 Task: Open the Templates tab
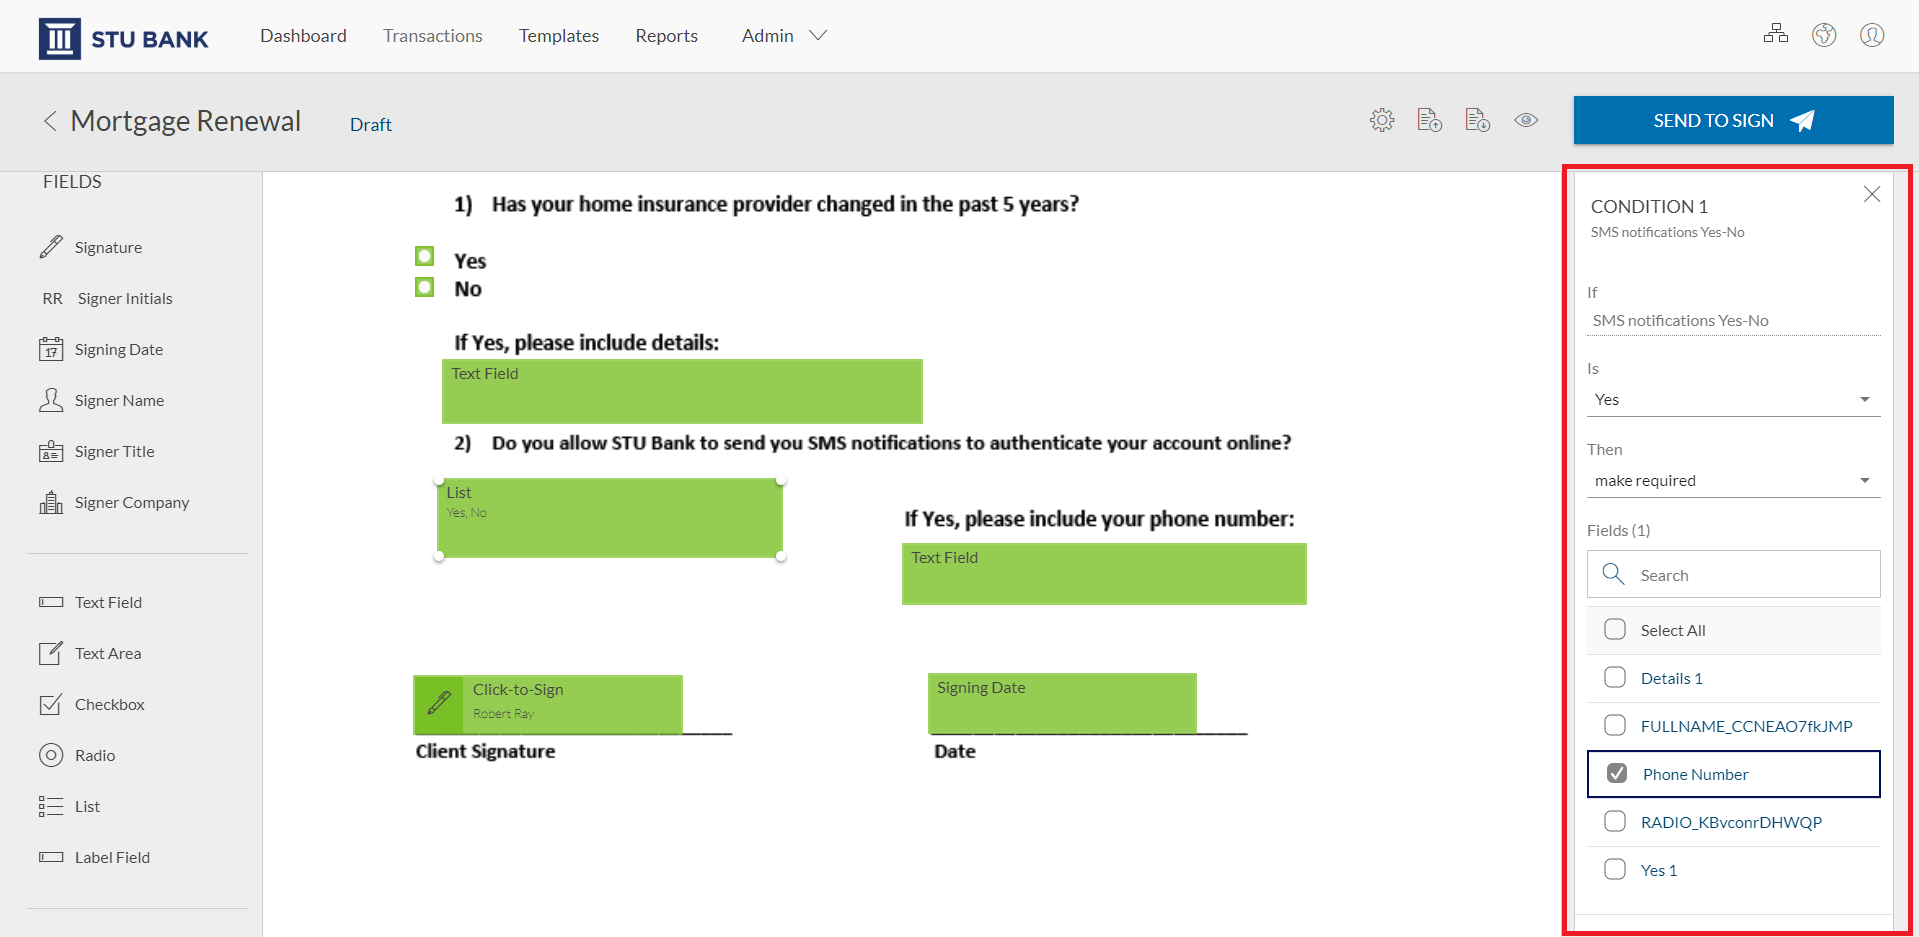tap(559, 35)
